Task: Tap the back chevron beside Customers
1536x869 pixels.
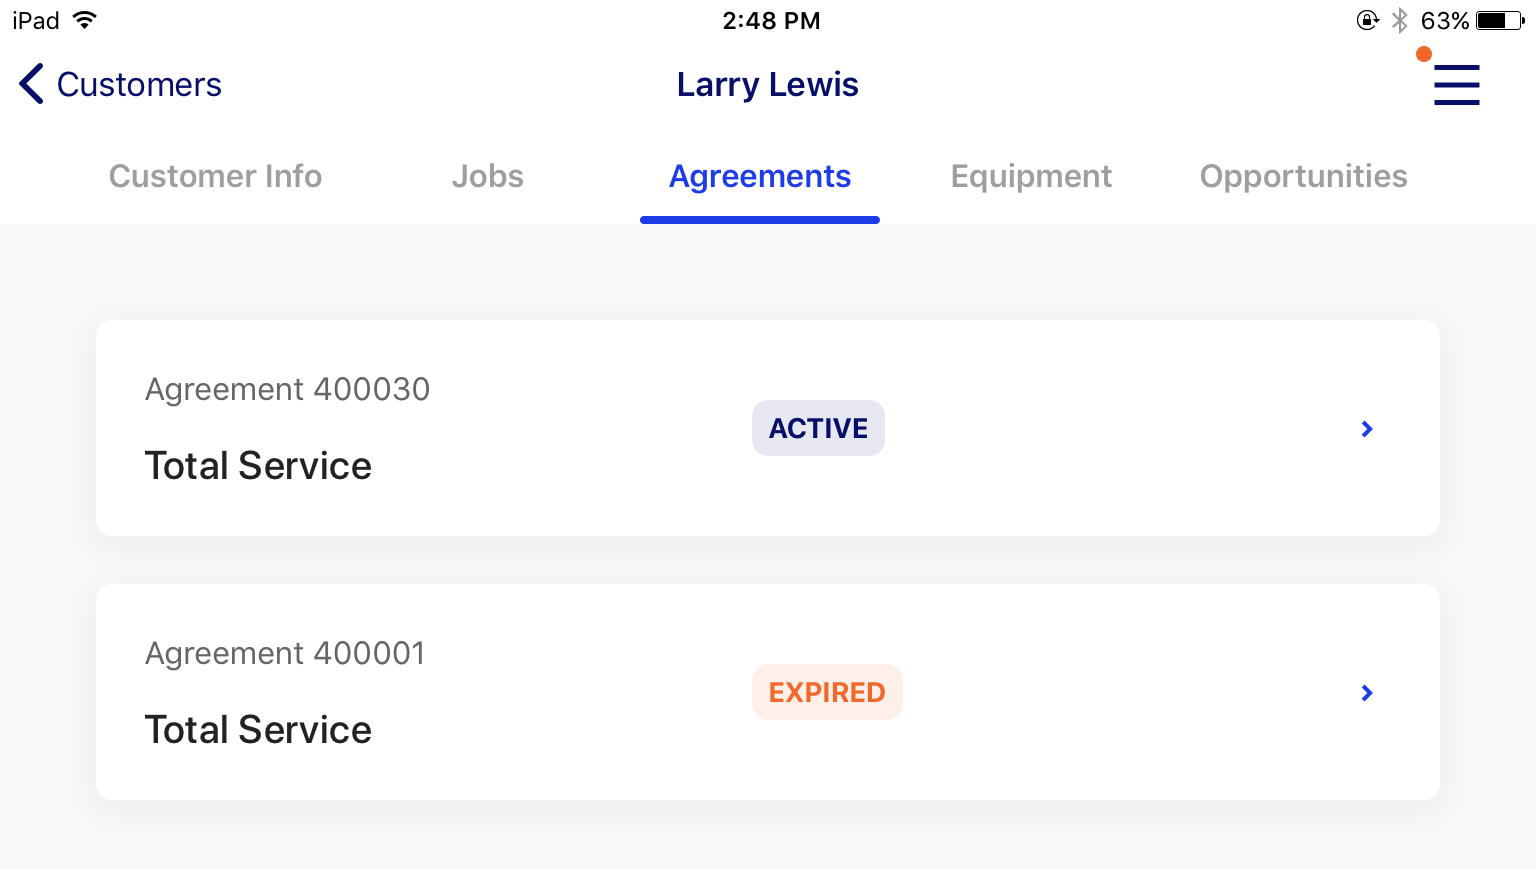Action: point(31,84)
